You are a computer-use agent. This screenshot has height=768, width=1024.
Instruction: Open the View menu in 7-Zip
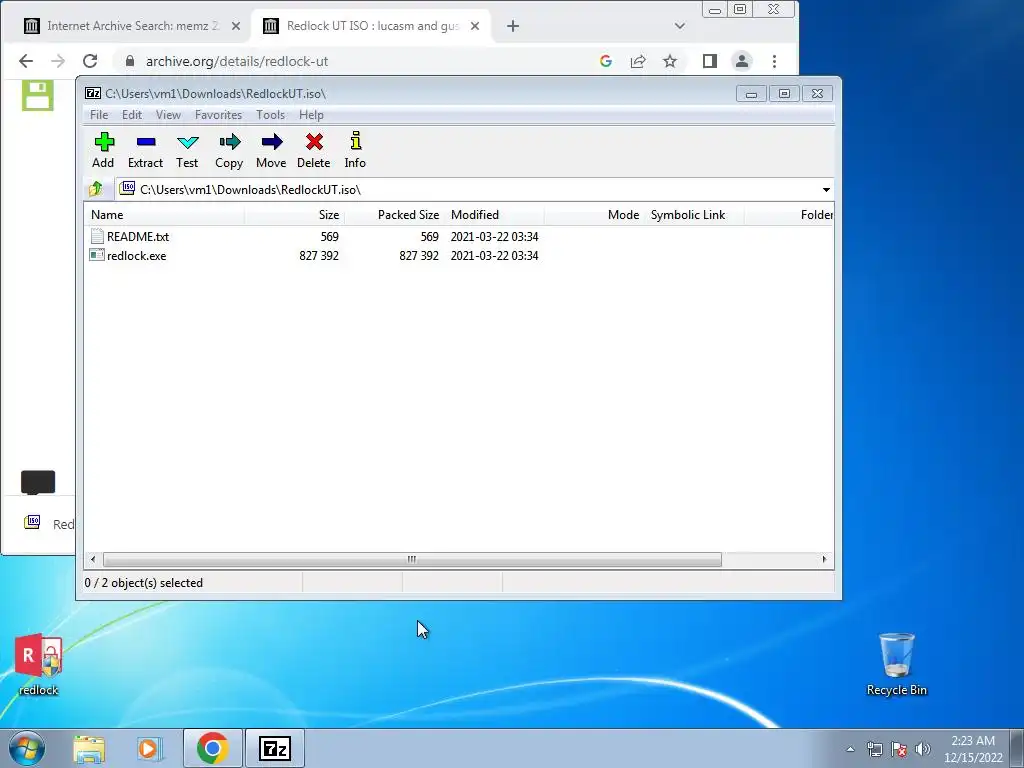click(168, 115)
